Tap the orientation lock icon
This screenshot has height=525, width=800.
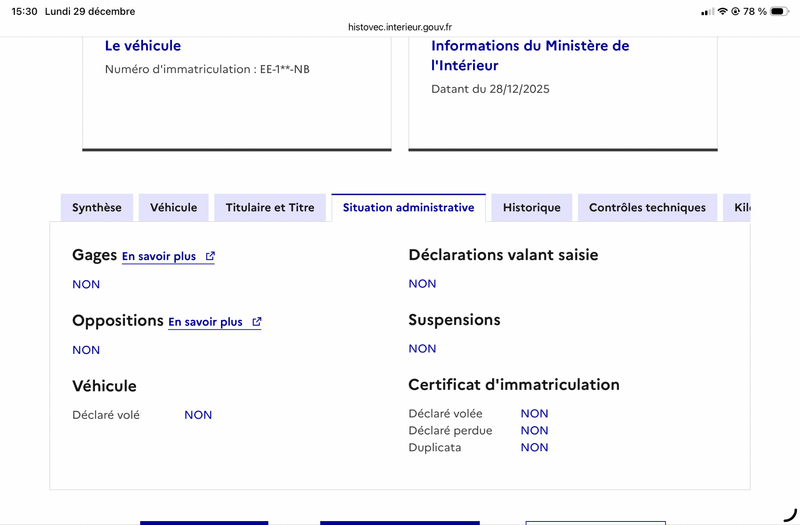tap(736, 11)
